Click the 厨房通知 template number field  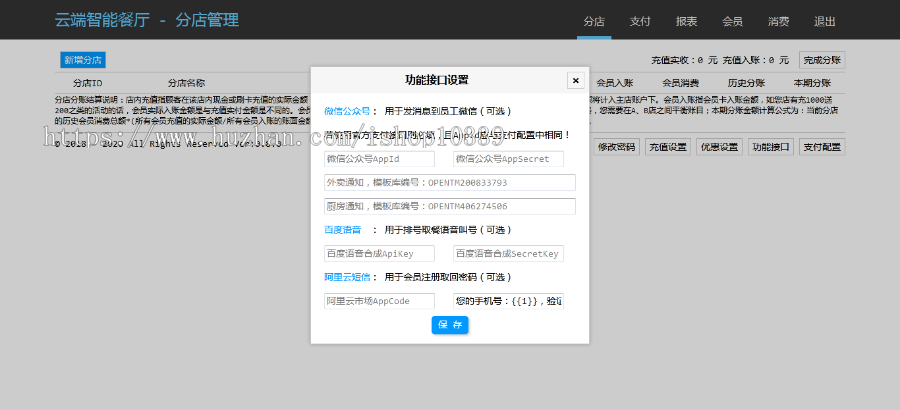click(450, 206)
